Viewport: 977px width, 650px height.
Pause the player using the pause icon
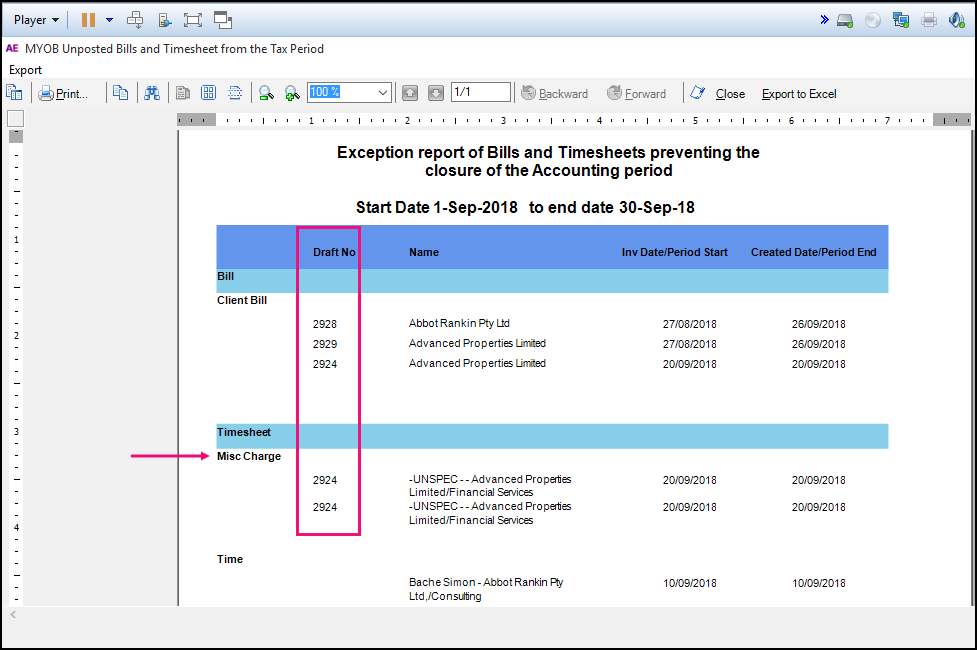(89, 20)
